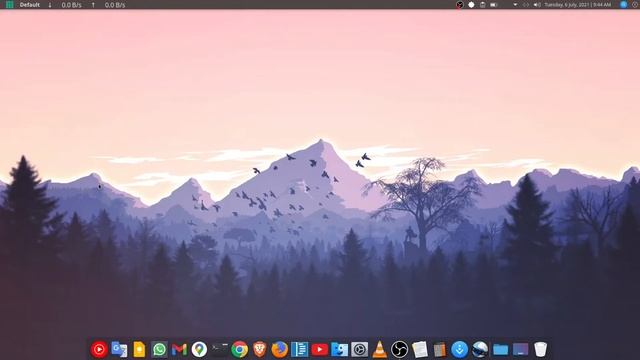Open OBS Studio from the dock
Image resolution: width=640 pixels, height=360 pixels.
pos(400,349)
